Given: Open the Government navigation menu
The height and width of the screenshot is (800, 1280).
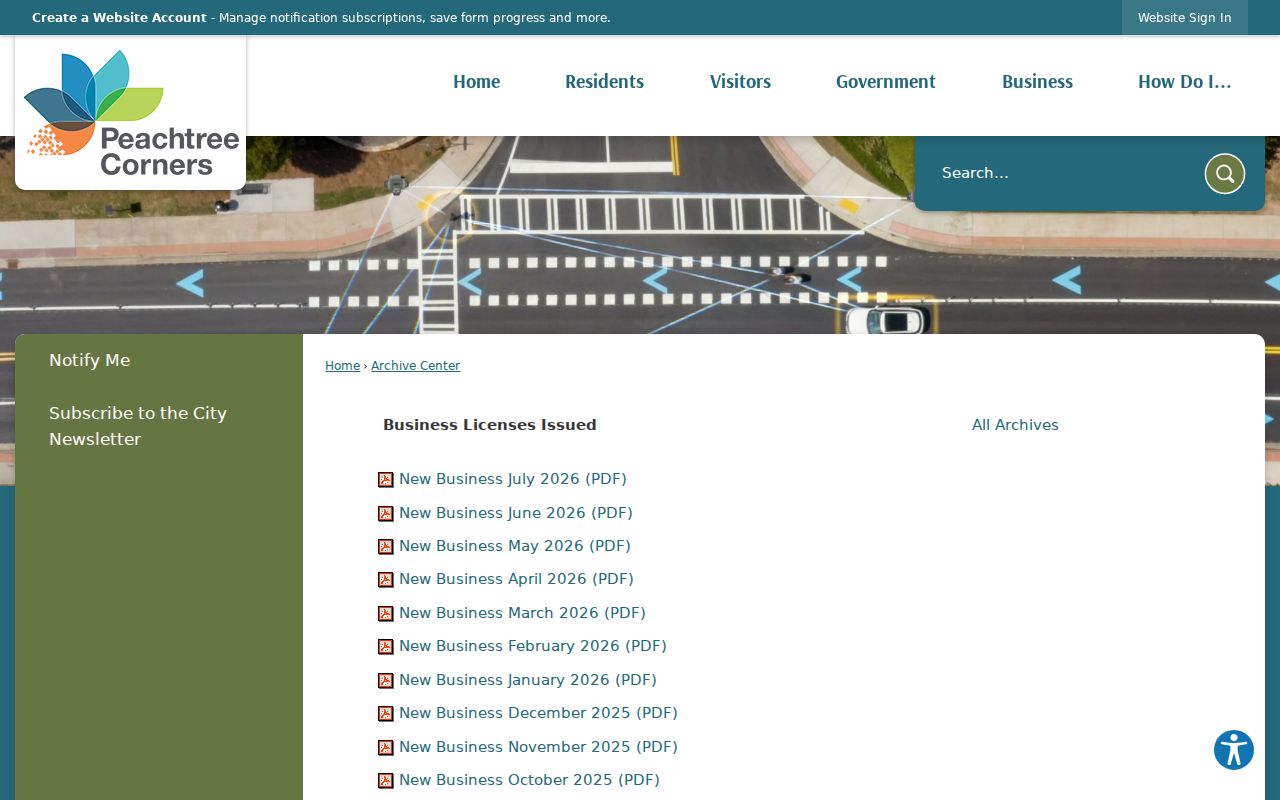Looking at the screenshot, I should 885,82.
